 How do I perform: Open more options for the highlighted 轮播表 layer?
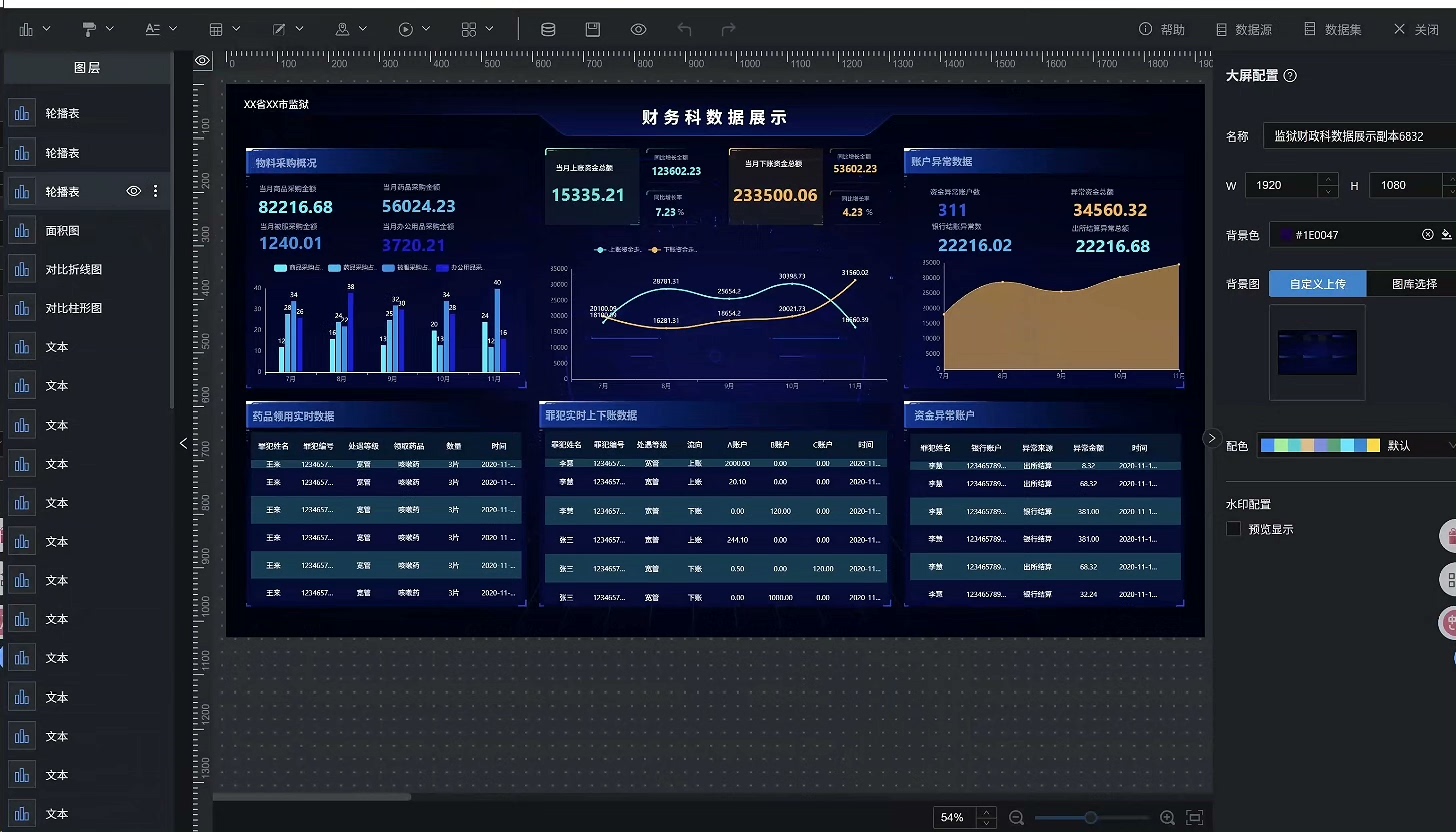coord(155,191)
